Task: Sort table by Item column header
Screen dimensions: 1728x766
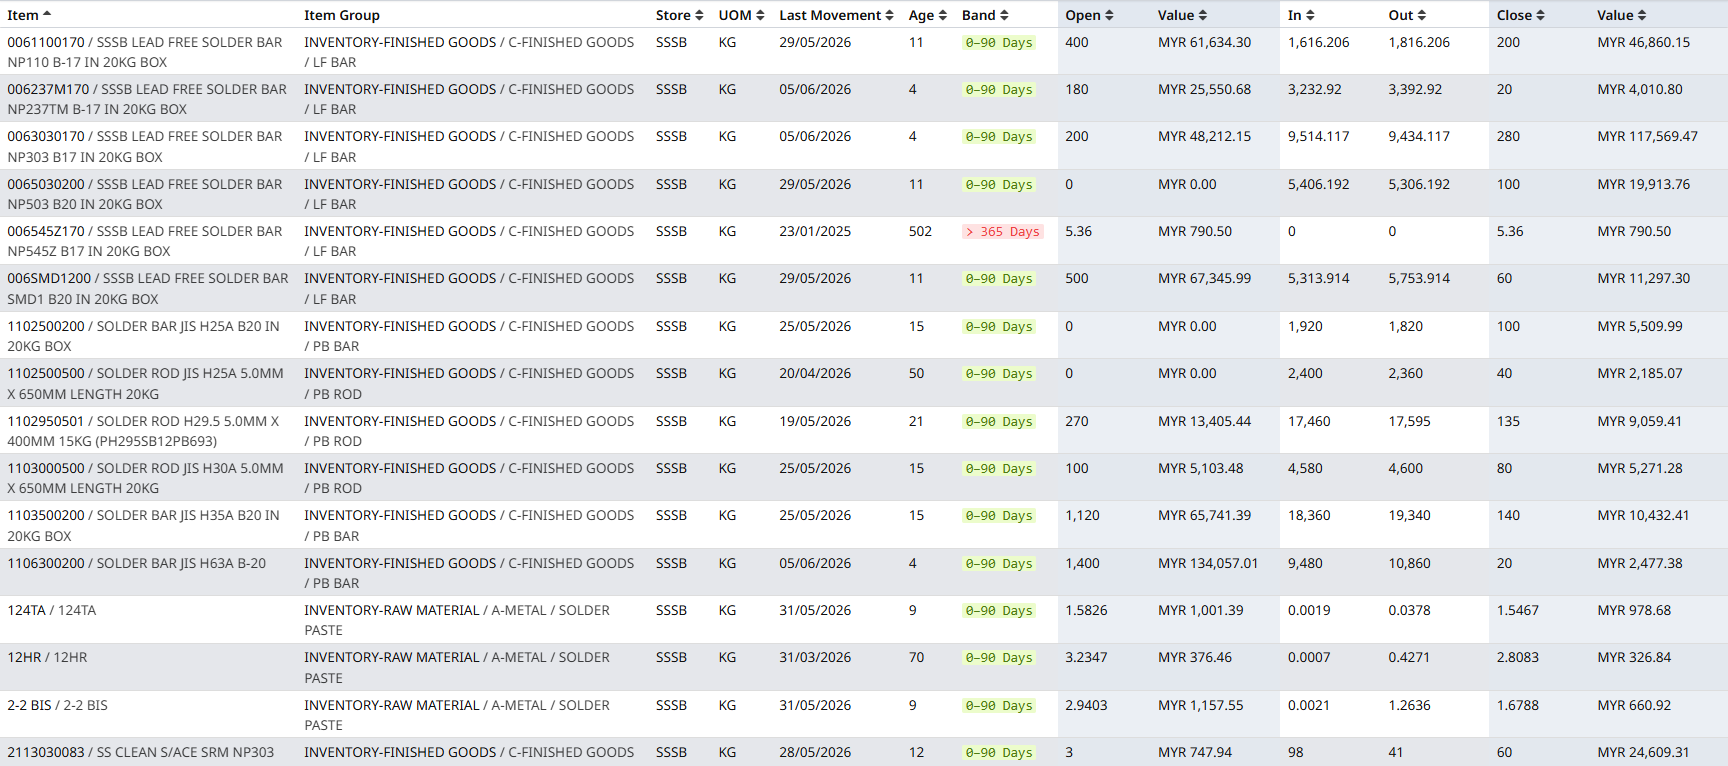Action: click(x=29, y=15)
